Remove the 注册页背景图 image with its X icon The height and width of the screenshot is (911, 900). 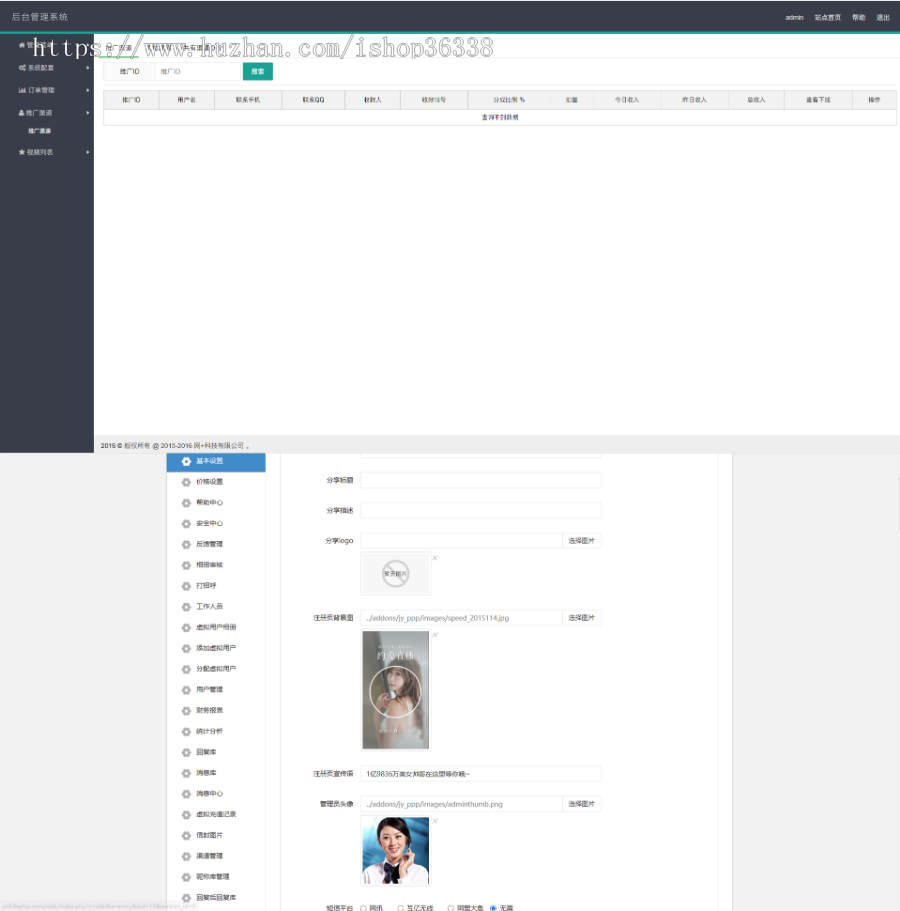click(435, 635)
